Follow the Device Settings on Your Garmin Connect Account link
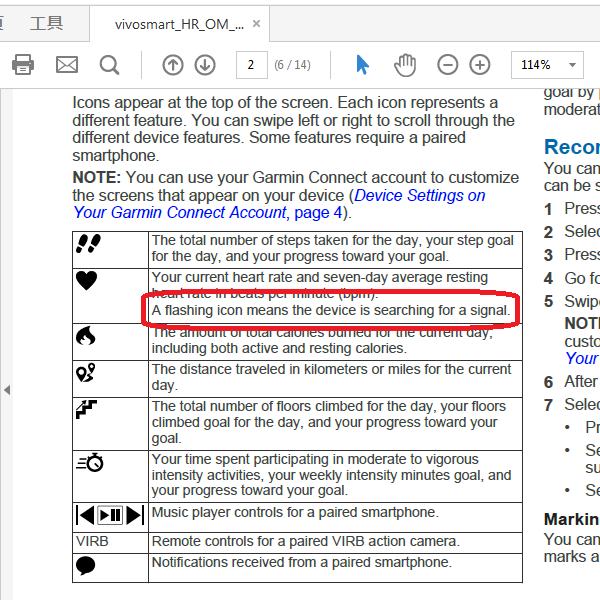 pos(279,204)
